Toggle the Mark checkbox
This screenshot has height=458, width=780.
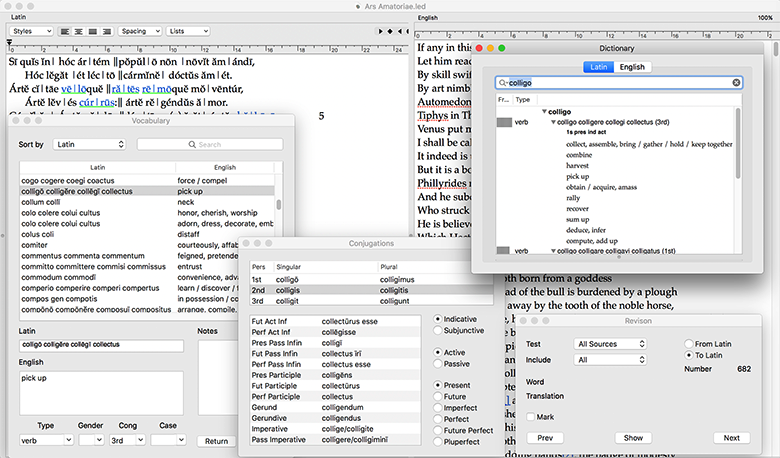tap(531, 417)
